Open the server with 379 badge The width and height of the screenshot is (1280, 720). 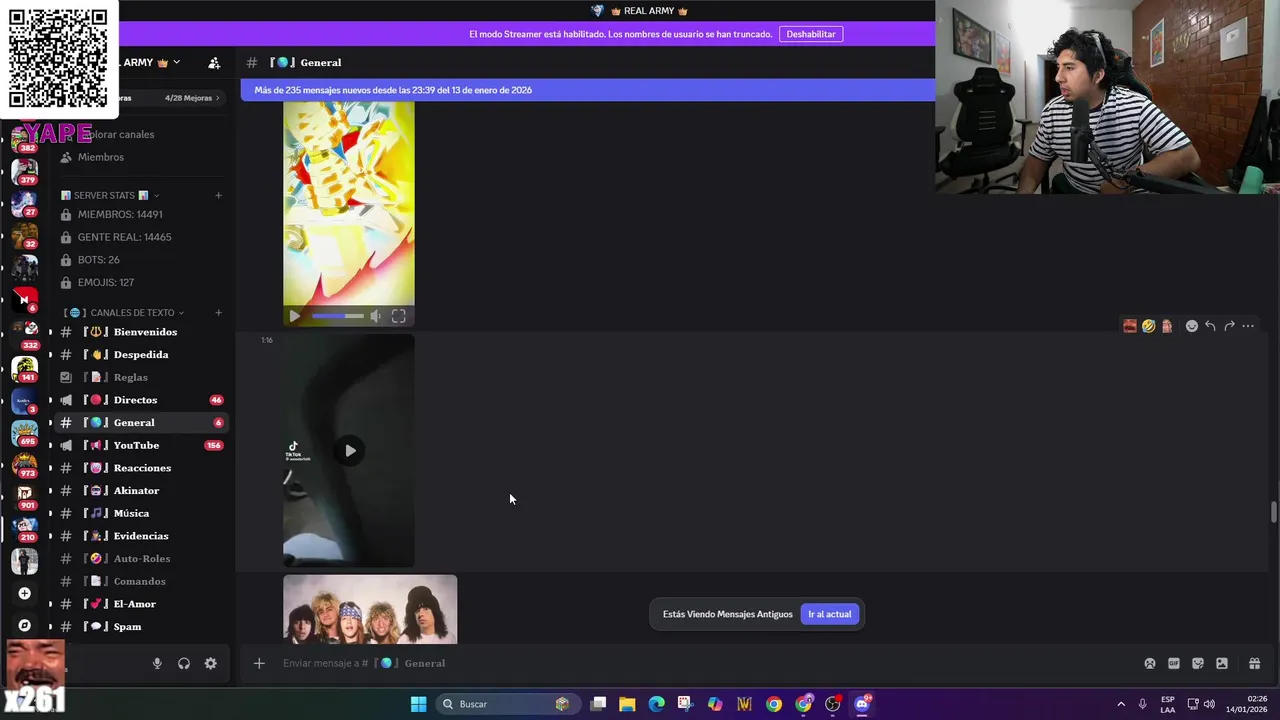click(24, 172)
